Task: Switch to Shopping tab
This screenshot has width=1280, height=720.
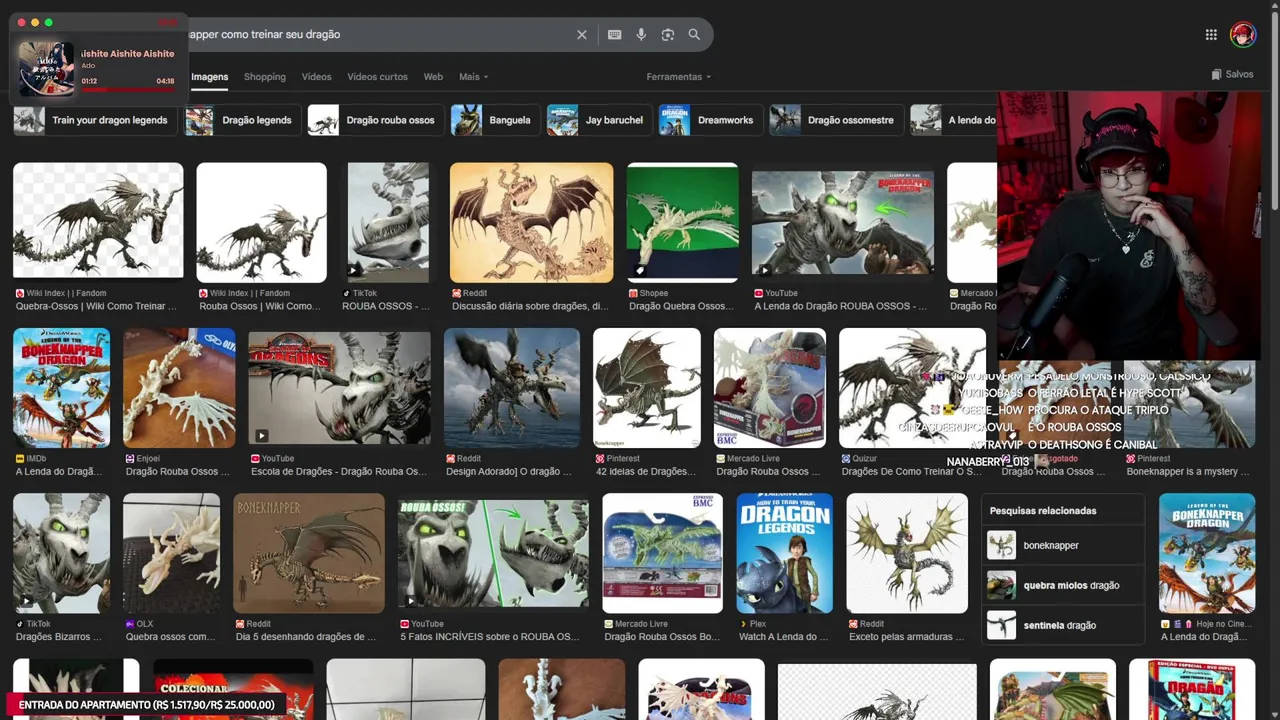Action: [x=265, y=77]
